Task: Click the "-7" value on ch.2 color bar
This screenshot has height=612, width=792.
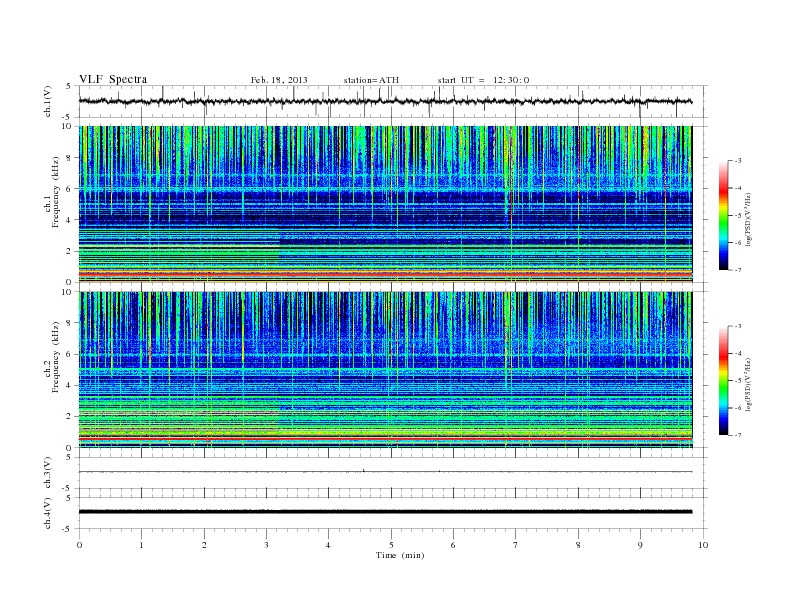Action: (738, 435)
